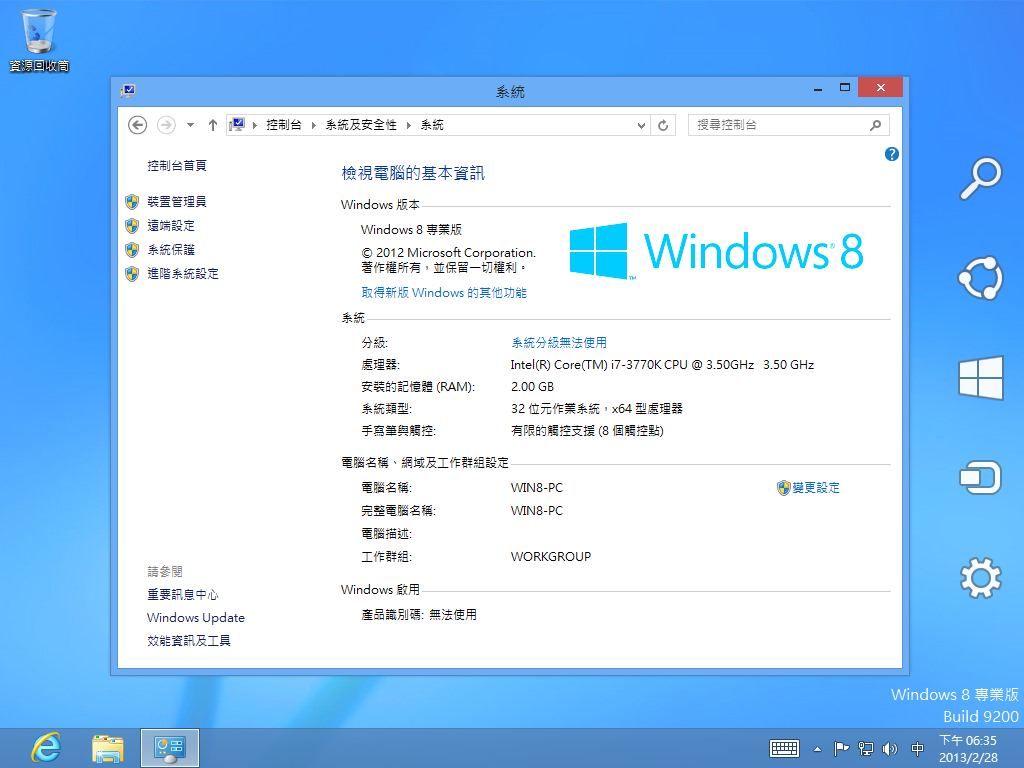Viewport: 1024px width, 768px height.
Task: Open the 系統分級無法使用 link
Action: [559, 342]
